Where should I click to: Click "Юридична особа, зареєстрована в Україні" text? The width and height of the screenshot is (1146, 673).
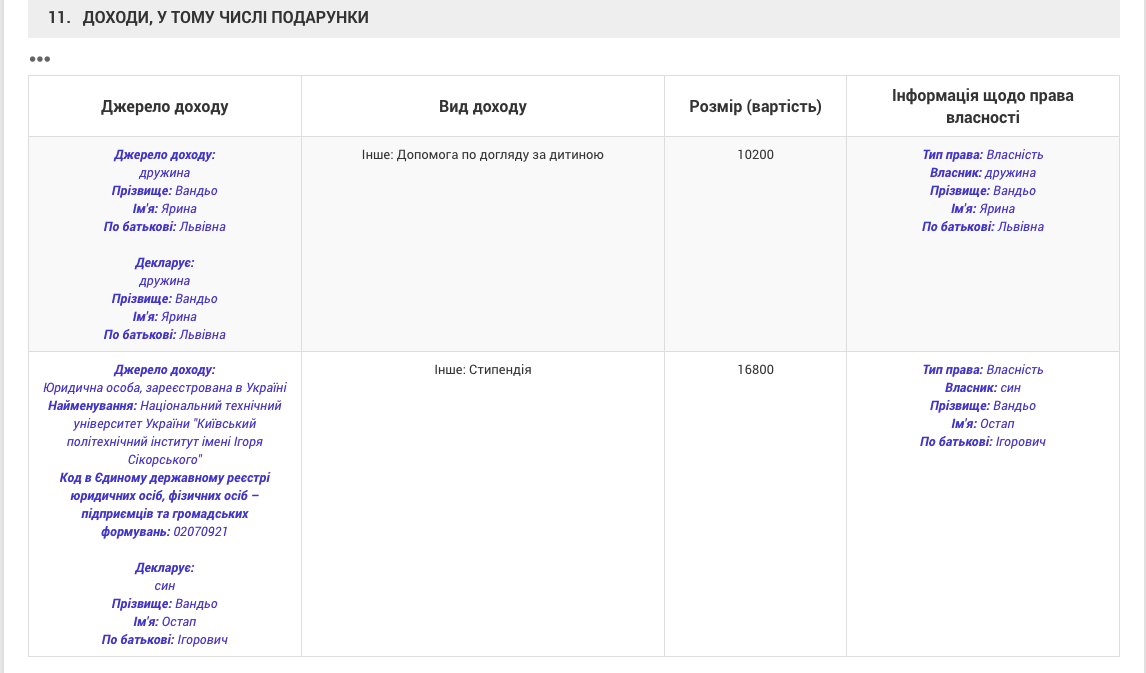click(x=165, y=388)
